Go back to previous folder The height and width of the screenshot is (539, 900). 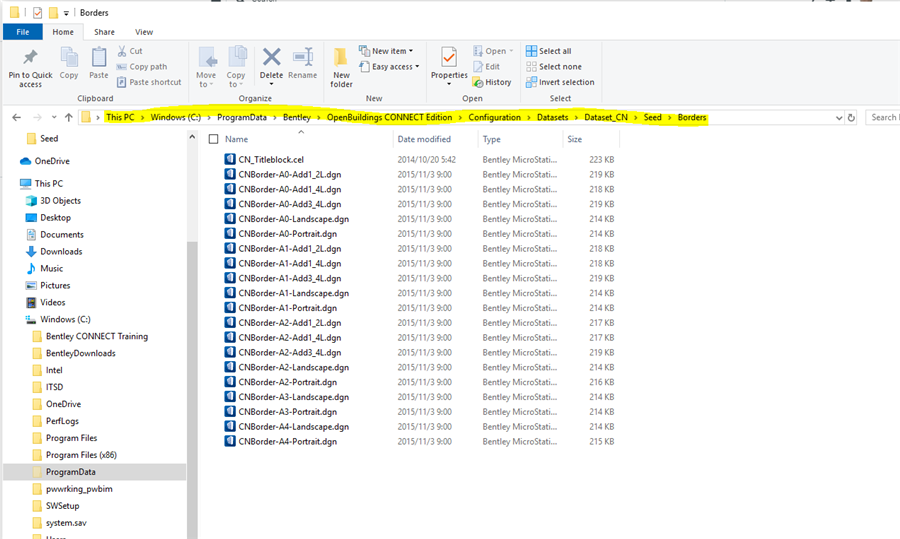[x=17, y=117]
